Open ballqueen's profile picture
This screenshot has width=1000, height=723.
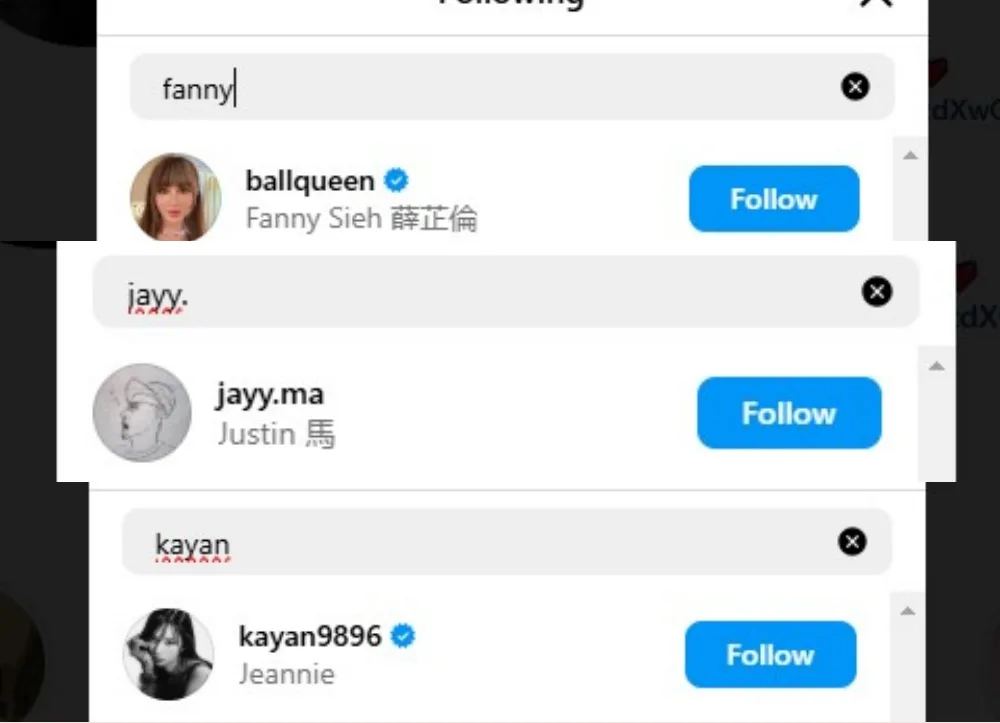click(x=175, y=198)
